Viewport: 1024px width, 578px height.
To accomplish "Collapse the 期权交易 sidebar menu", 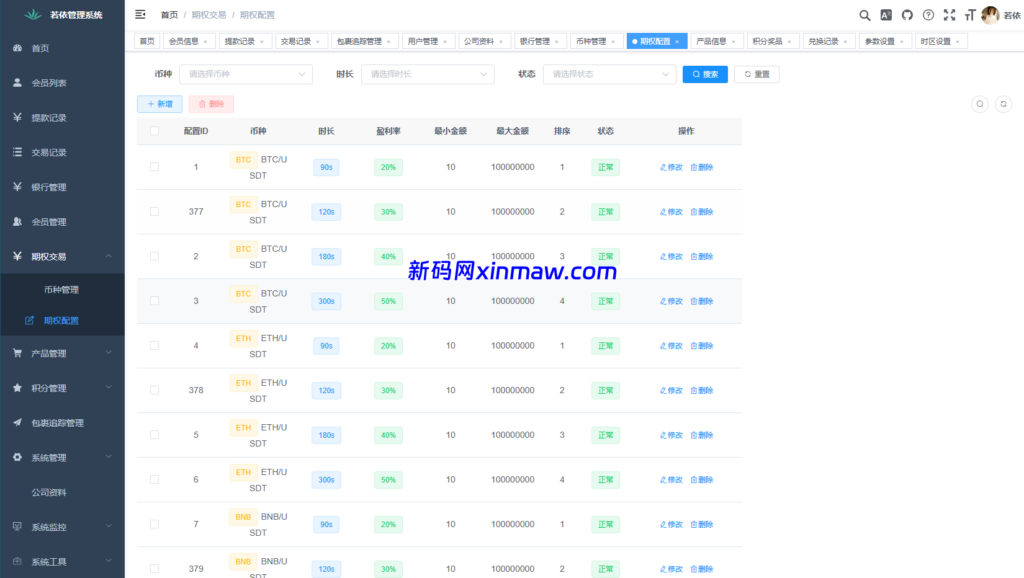I will coord(62,256).
